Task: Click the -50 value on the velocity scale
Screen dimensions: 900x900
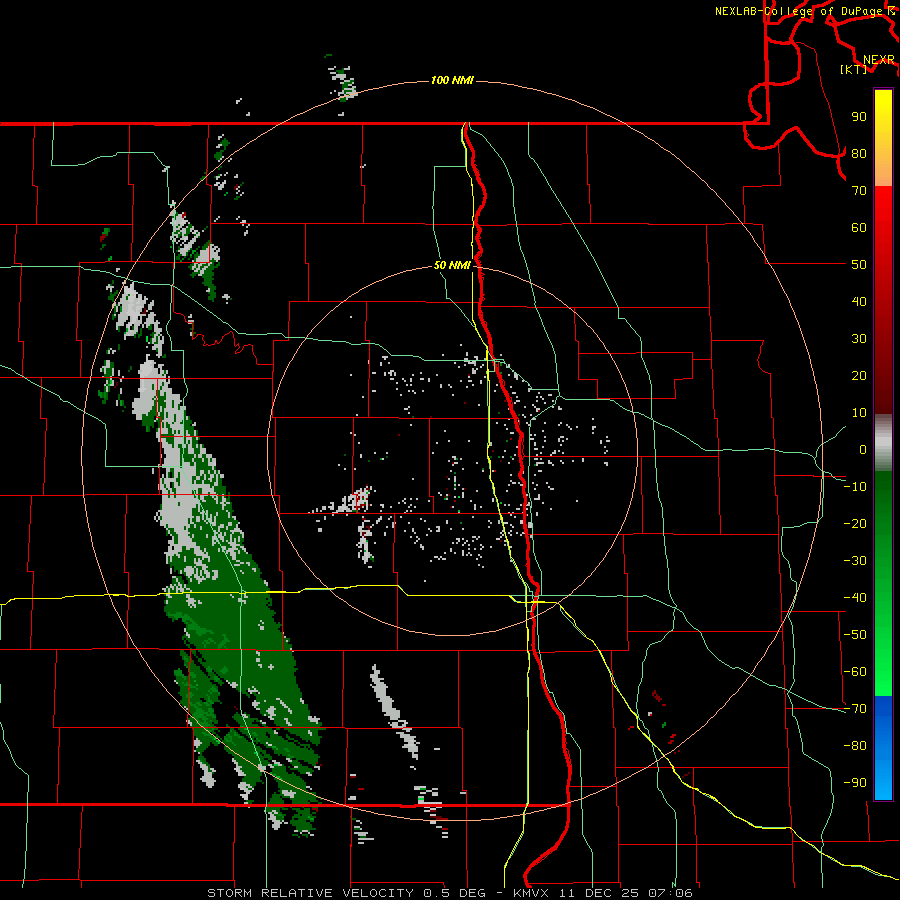Action: point(855,635)
